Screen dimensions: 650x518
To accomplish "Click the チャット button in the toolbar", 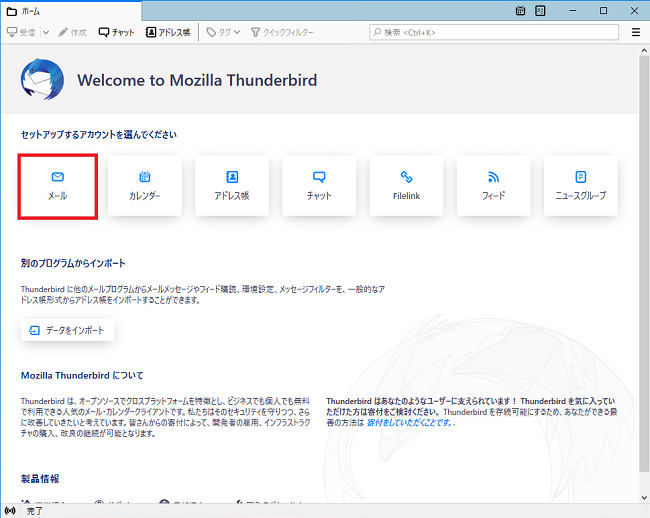I will coord(116,32).
